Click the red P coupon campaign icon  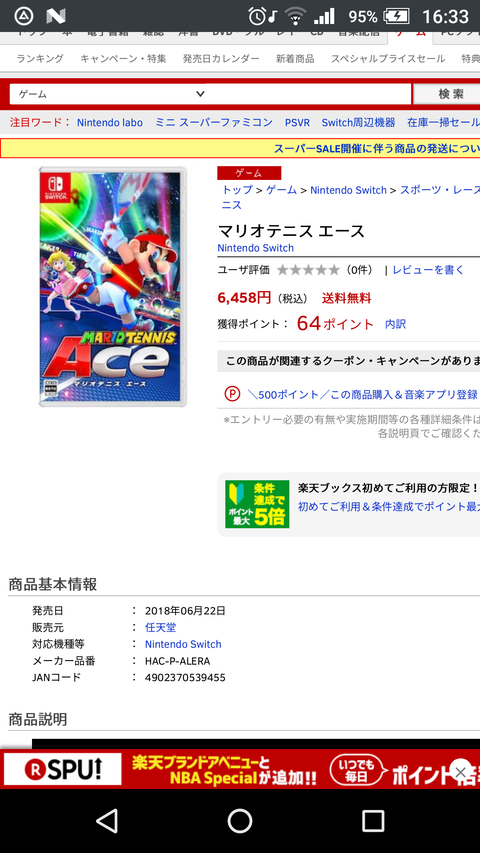click(232, 394)
